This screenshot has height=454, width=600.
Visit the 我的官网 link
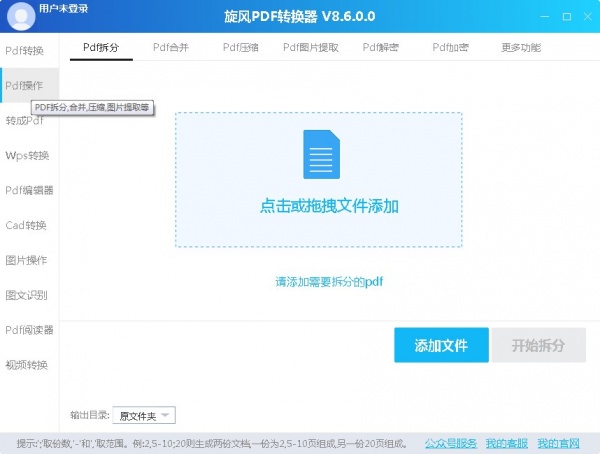558,443
